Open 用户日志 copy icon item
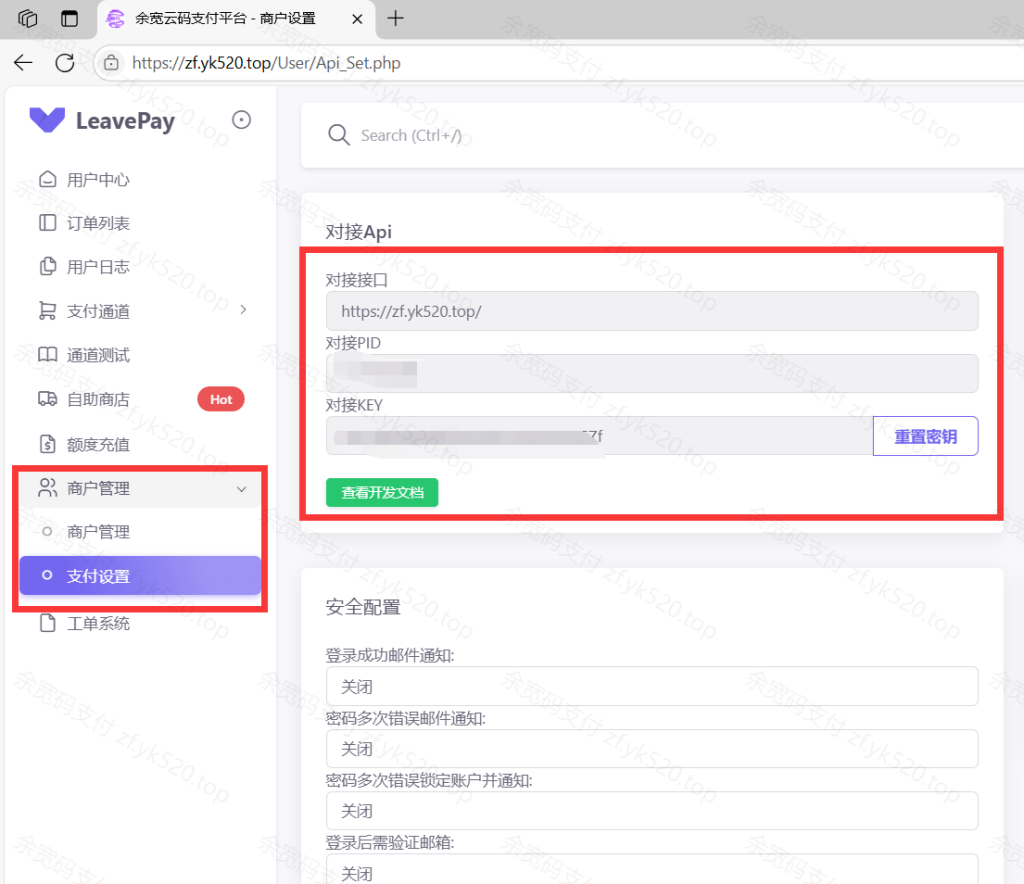Viewport: 1024px width, 884px height. point(47,267)
